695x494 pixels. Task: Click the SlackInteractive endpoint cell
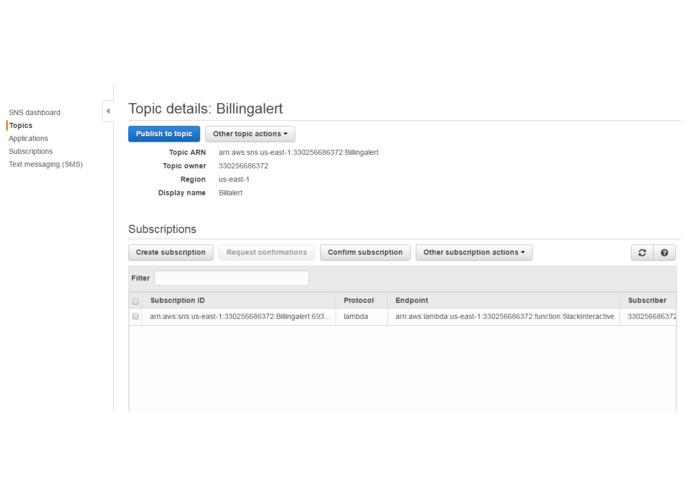pos(505,316)
